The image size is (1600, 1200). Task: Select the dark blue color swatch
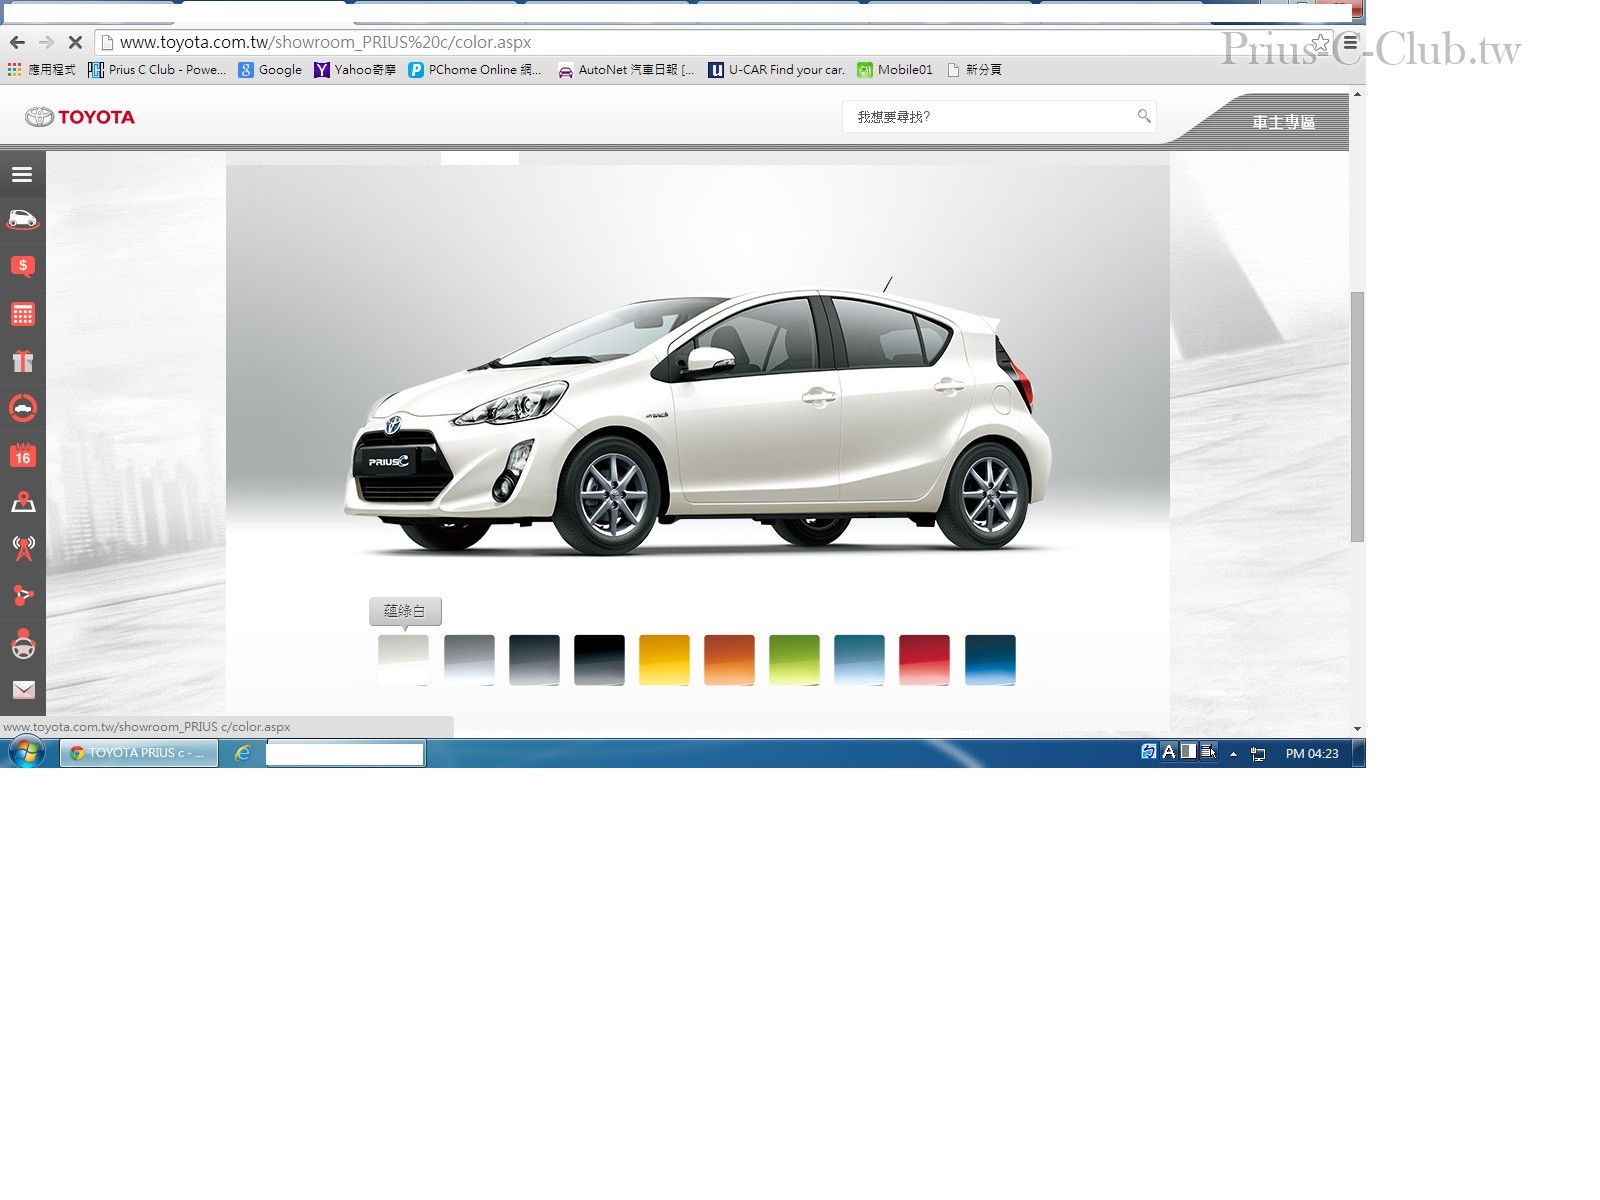pyautogui.click(x=990, y=660)
